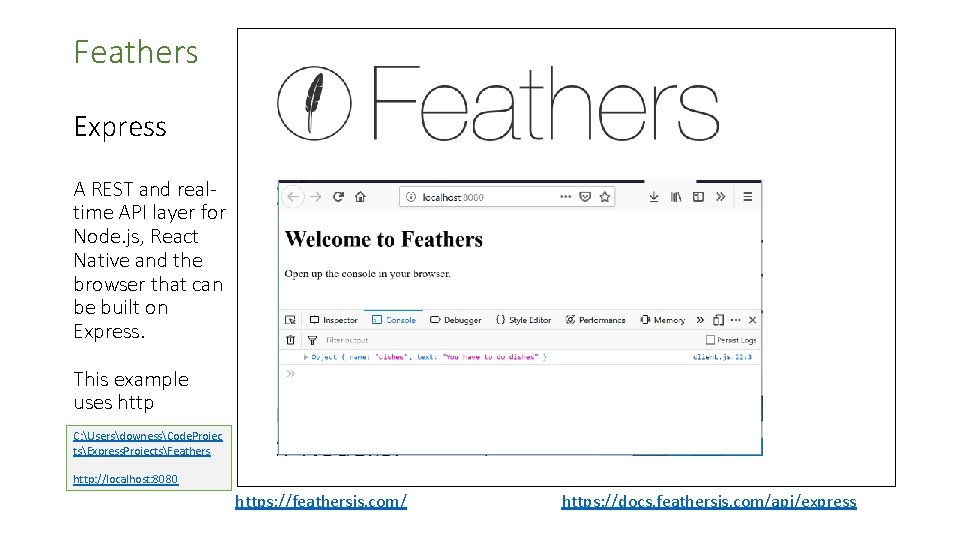This screenshot has height=540, width=960.
Task: Save page to Pocket
Action: [585, 197]
